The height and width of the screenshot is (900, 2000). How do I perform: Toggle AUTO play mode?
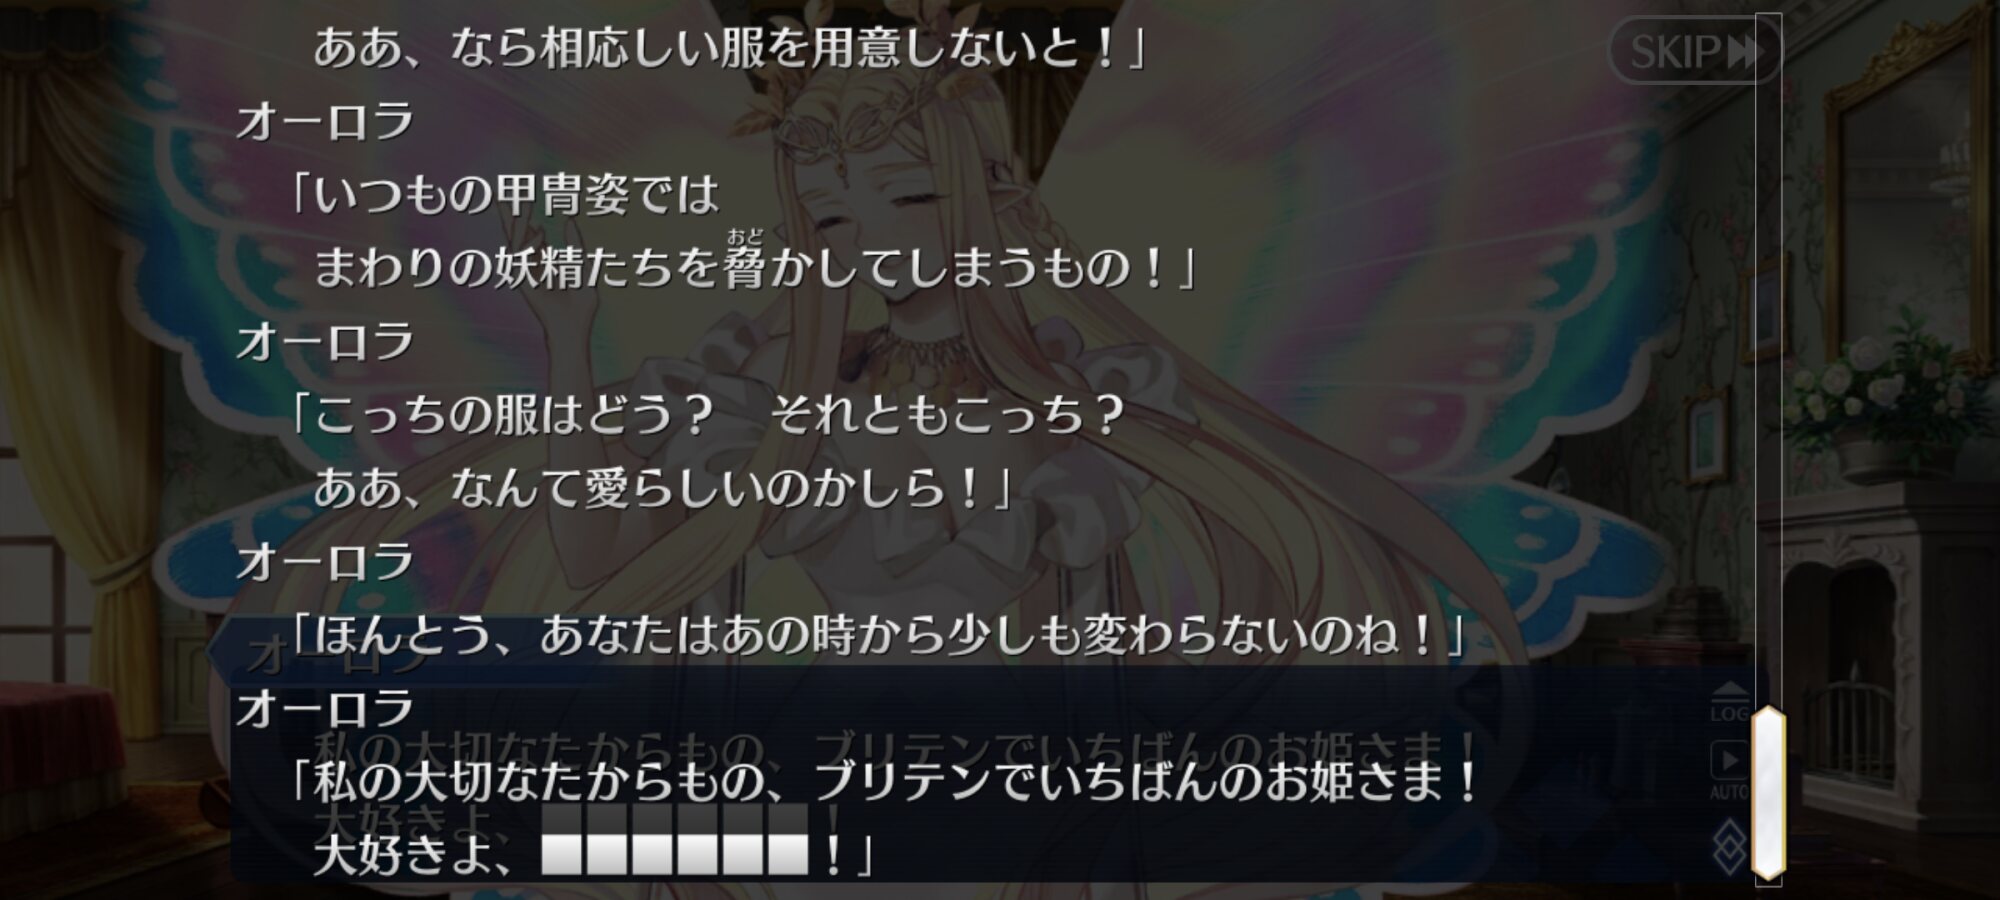click(1729, 770)
